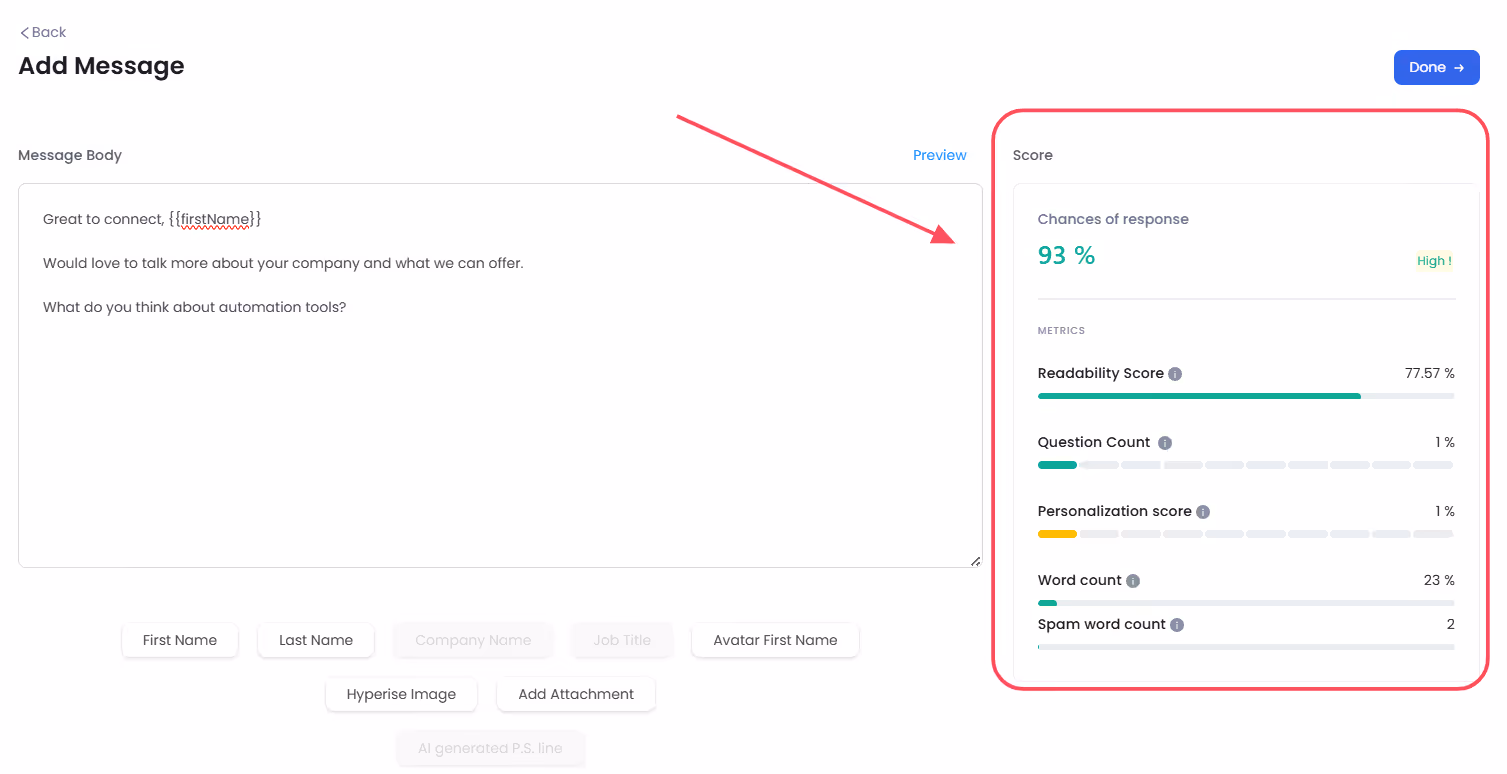Click the High ! badge
This screenshot has height=774, width=1507.
(1434, 261)
